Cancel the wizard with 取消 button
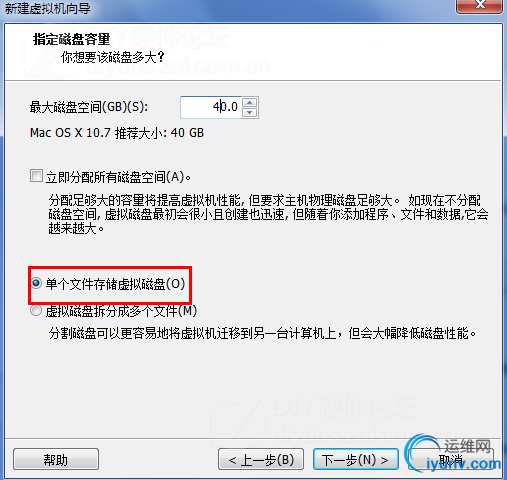The image size is (507, 480). 451,459
